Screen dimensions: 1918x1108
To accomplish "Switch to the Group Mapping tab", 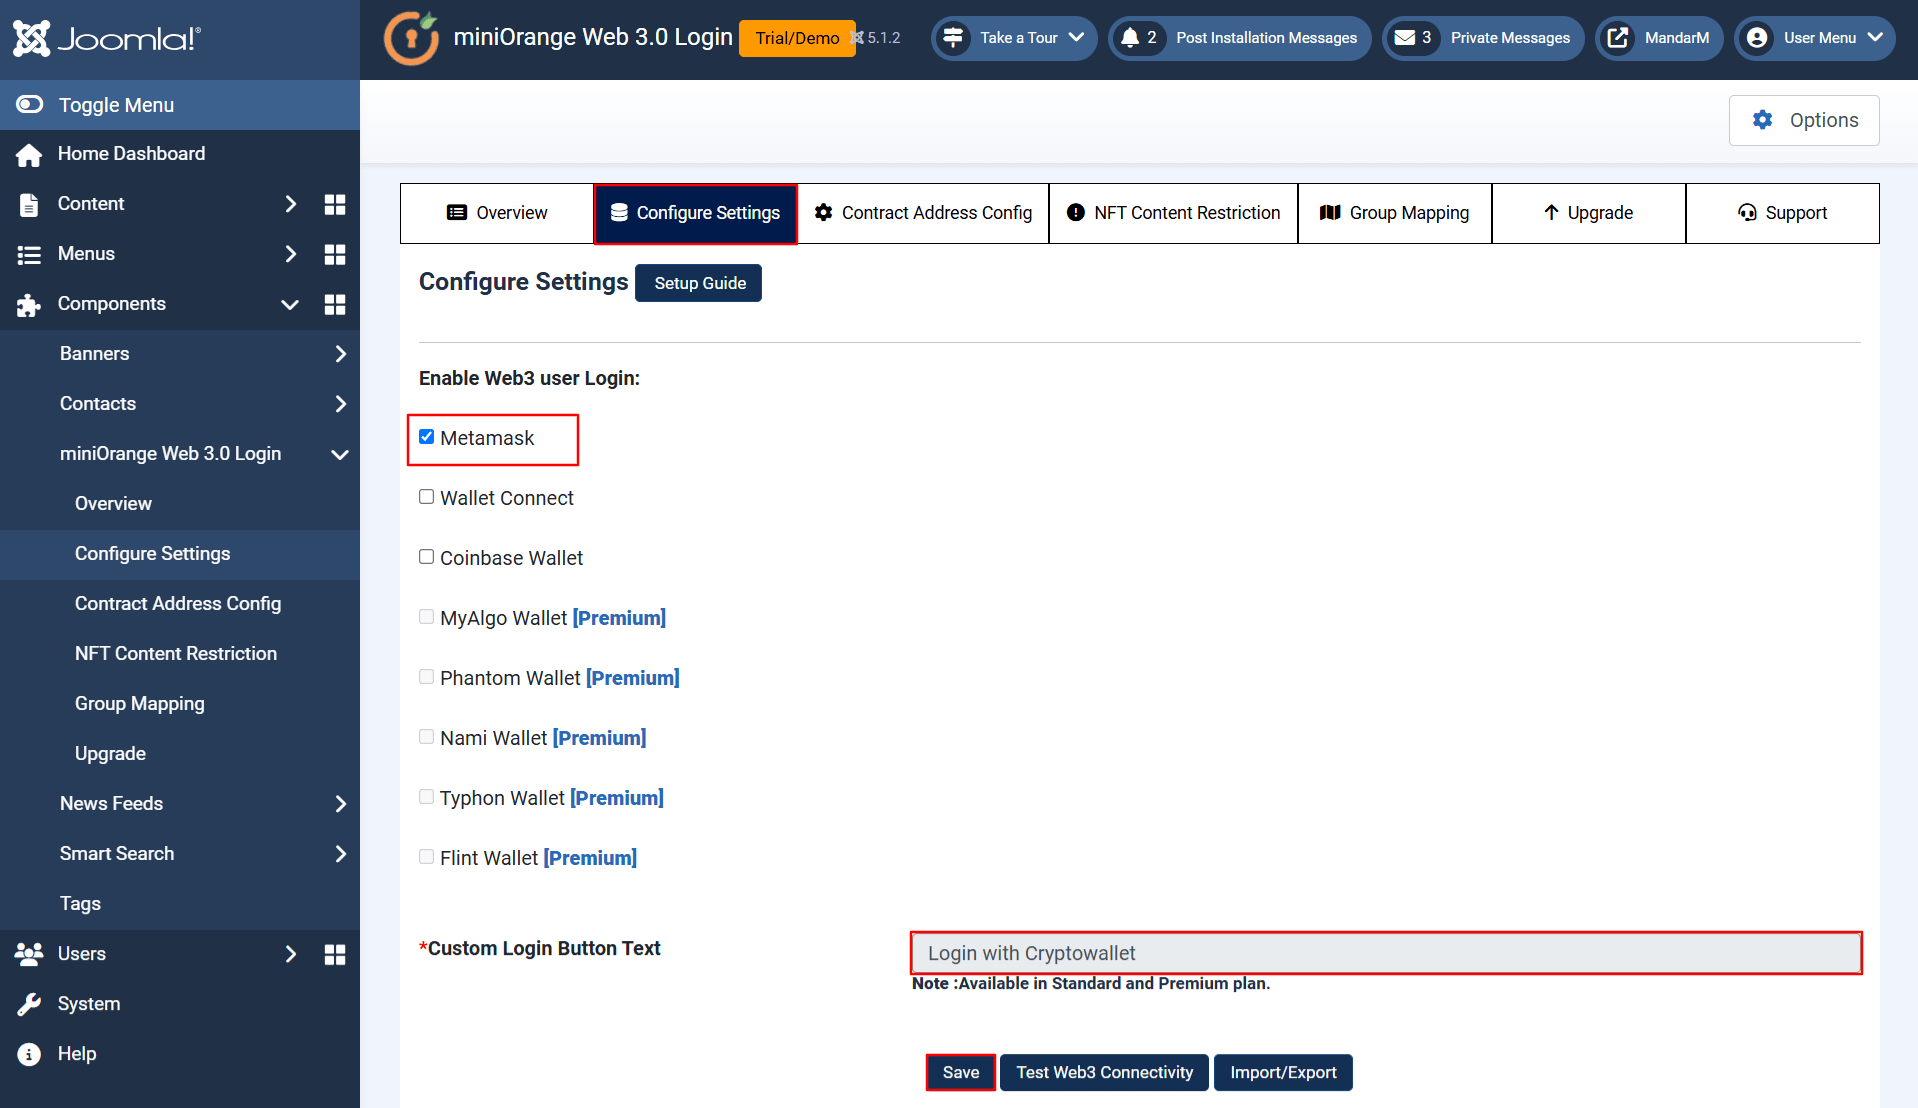I will 1395,213.
